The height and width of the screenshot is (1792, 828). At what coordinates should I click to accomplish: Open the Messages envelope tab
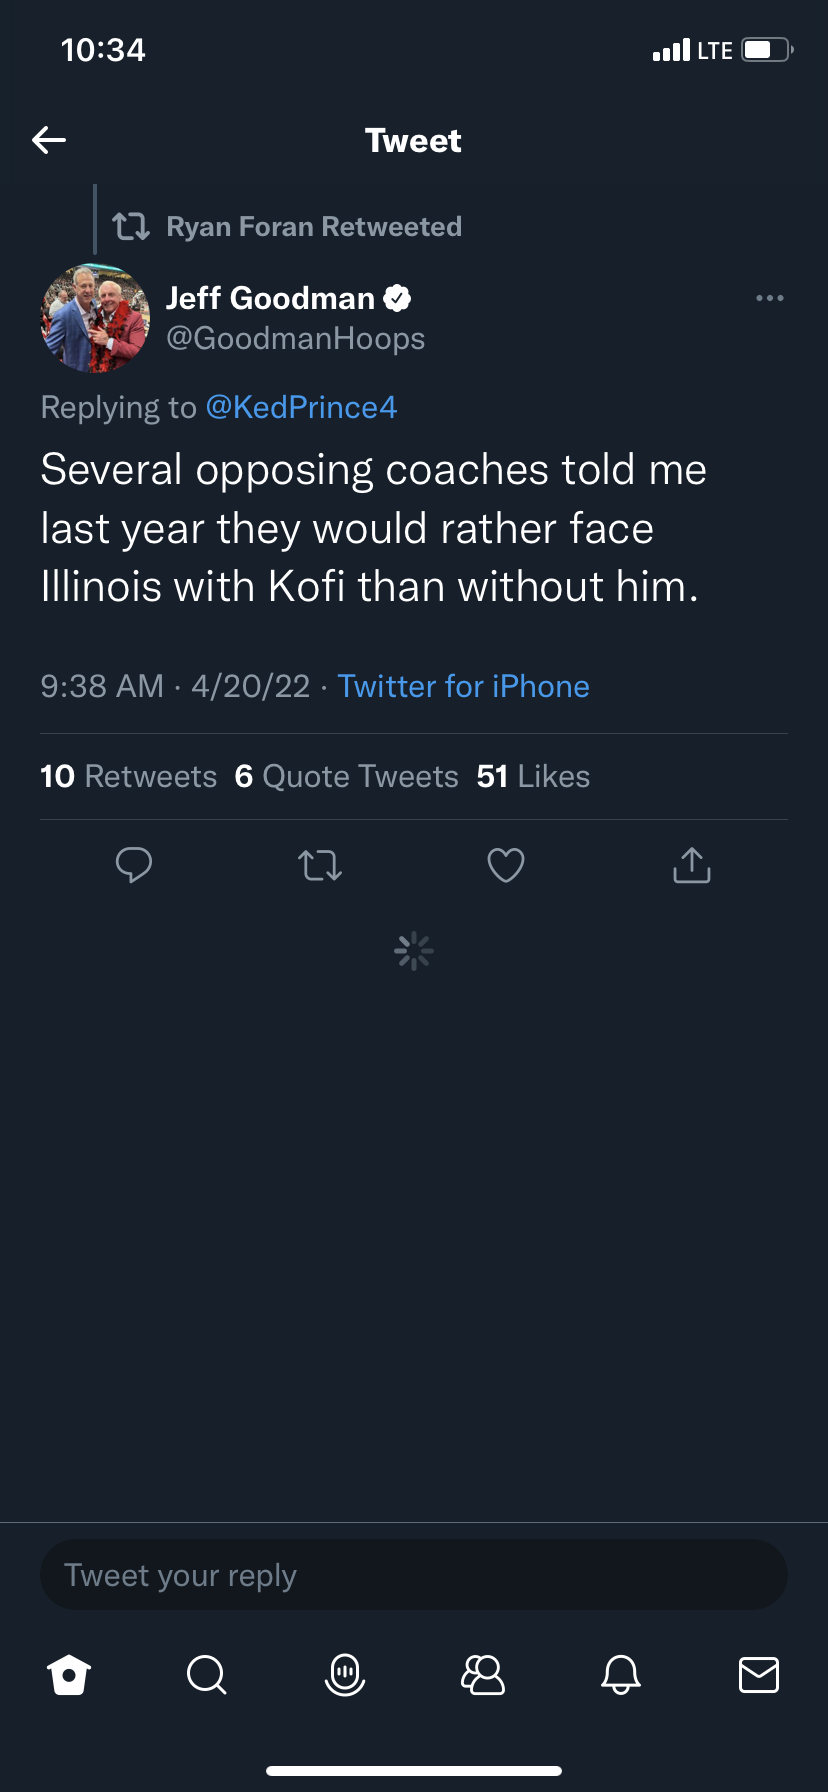759,1674
